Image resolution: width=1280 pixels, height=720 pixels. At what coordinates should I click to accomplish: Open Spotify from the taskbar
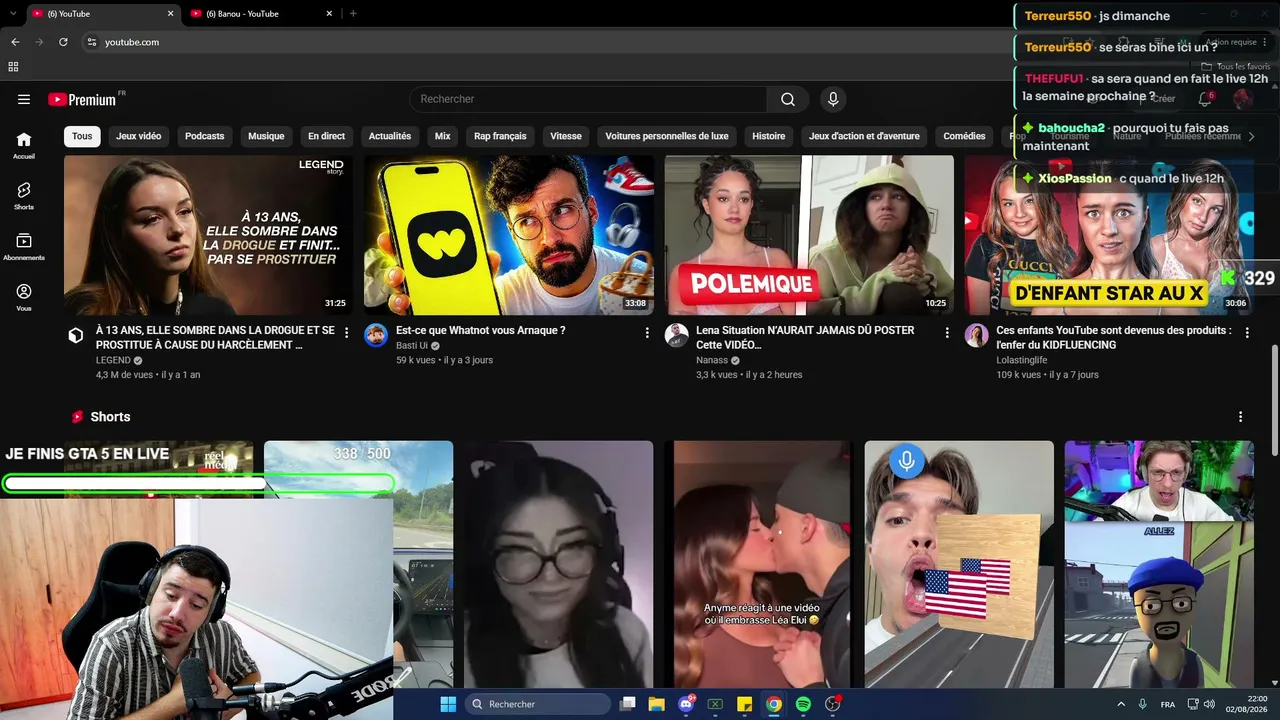tap(803, 704)
